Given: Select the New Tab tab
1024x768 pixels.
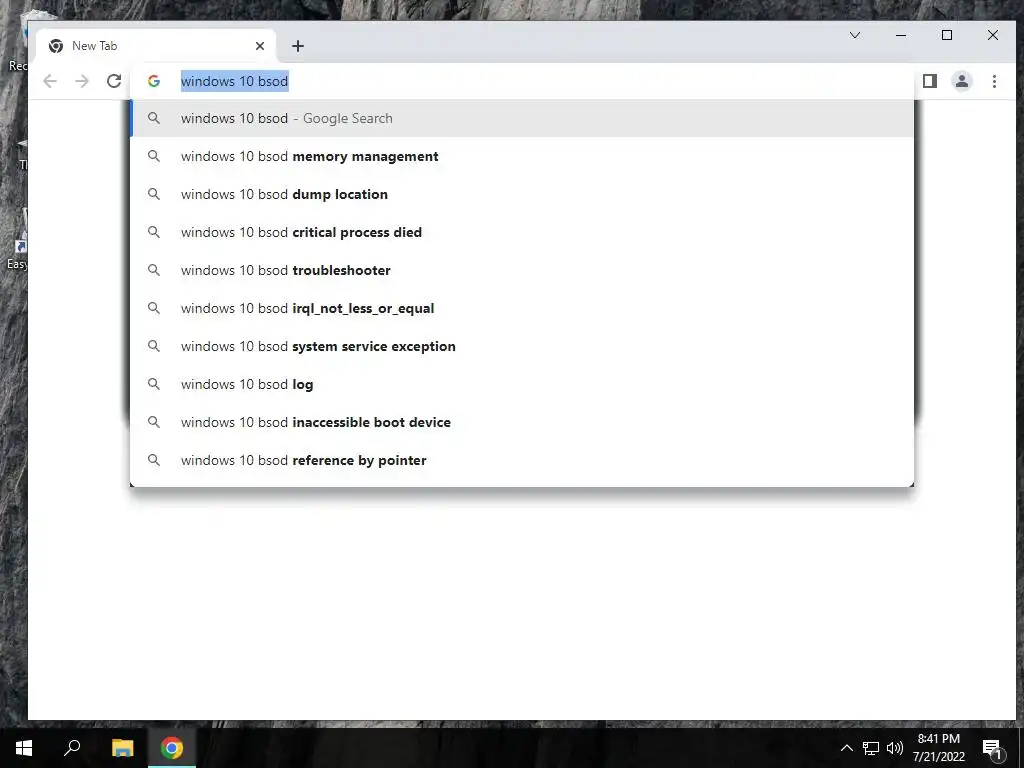Looking at the screenshot, I should pos(157,46).
